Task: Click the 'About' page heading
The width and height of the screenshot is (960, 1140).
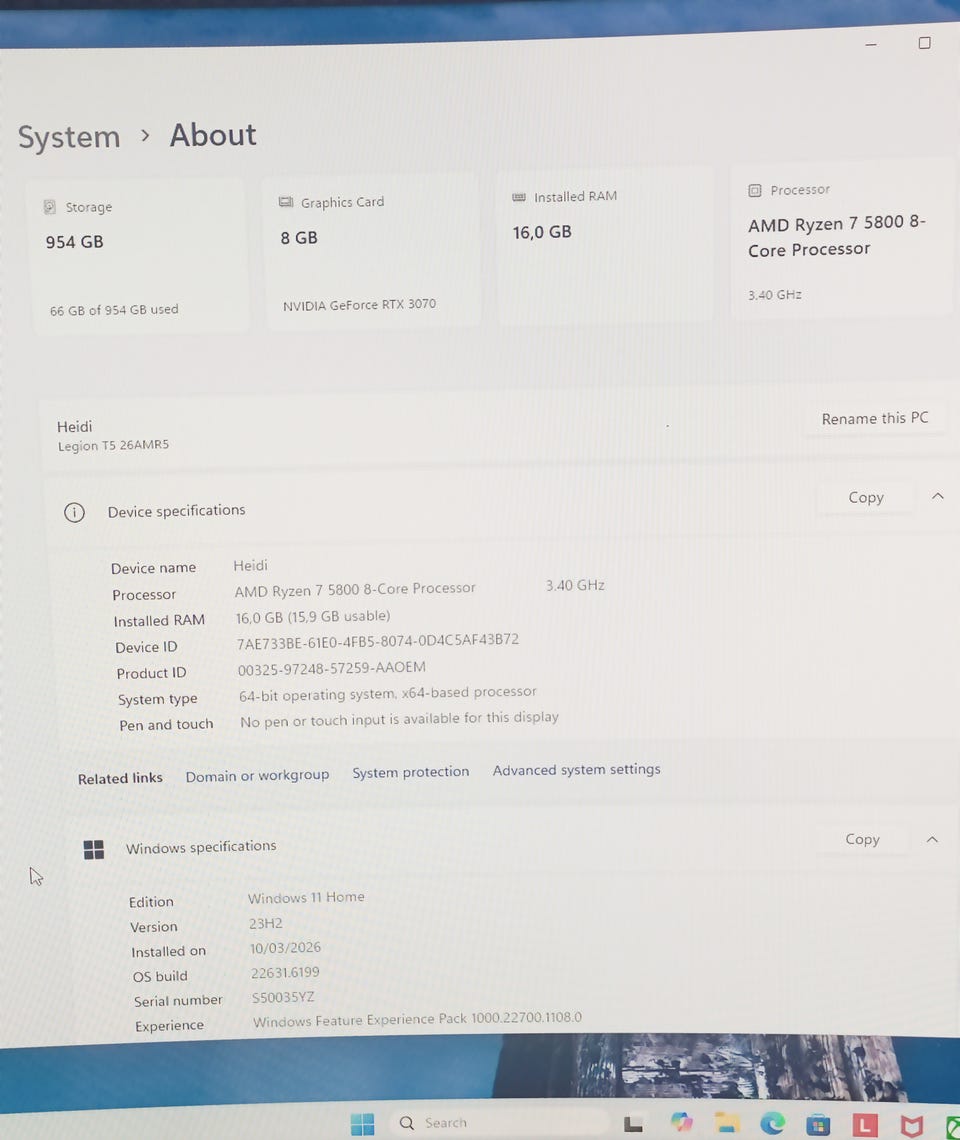Action: coord(213,135)
